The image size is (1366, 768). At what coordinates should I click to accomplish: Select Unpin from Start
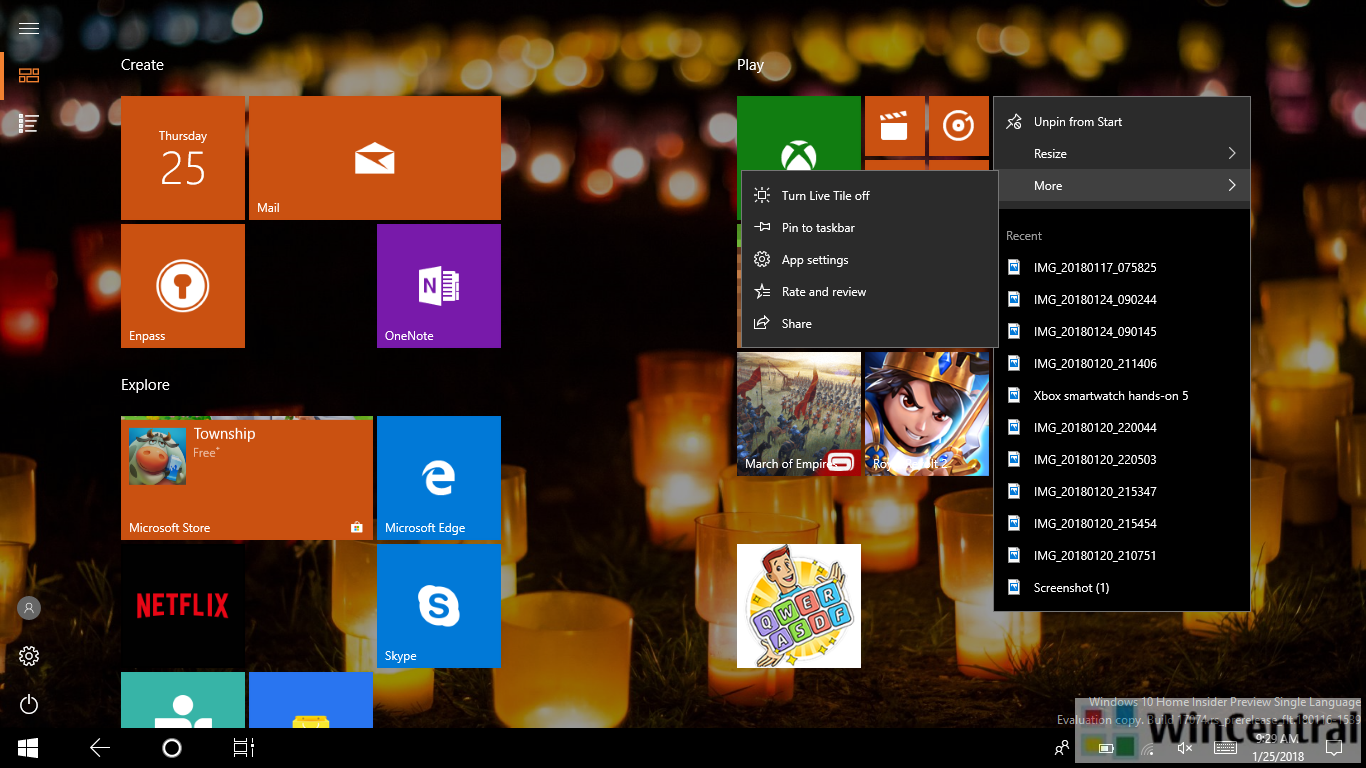click(x=1122, y=122)
